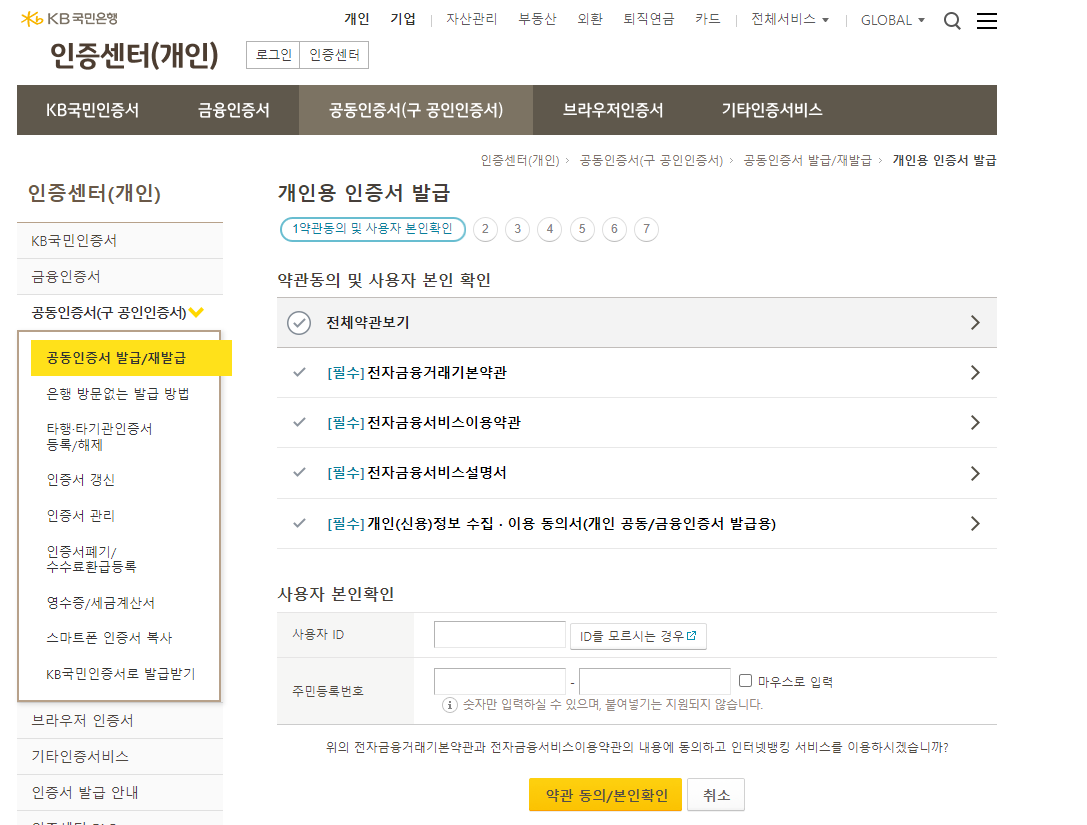The height and width of the screenshot is (825, 1087).
Task: Expand 개인(신용)정보 수집·이용 동의서 chevron
Action: [x=975, y=523]
